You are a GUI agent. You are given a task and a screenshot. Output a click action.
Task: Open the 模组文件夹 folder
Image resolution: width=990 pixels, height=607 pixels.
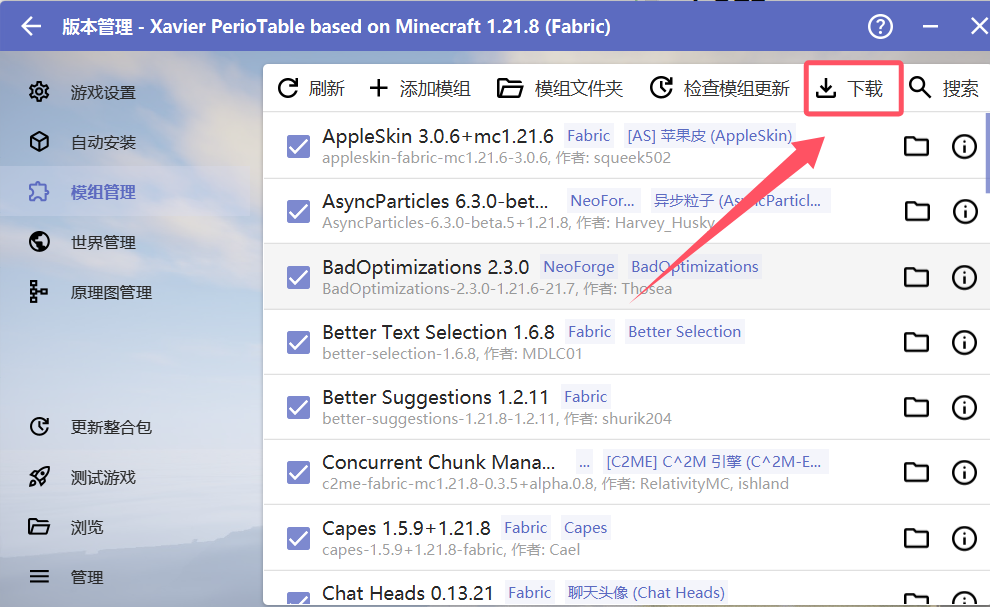point(560,88)
